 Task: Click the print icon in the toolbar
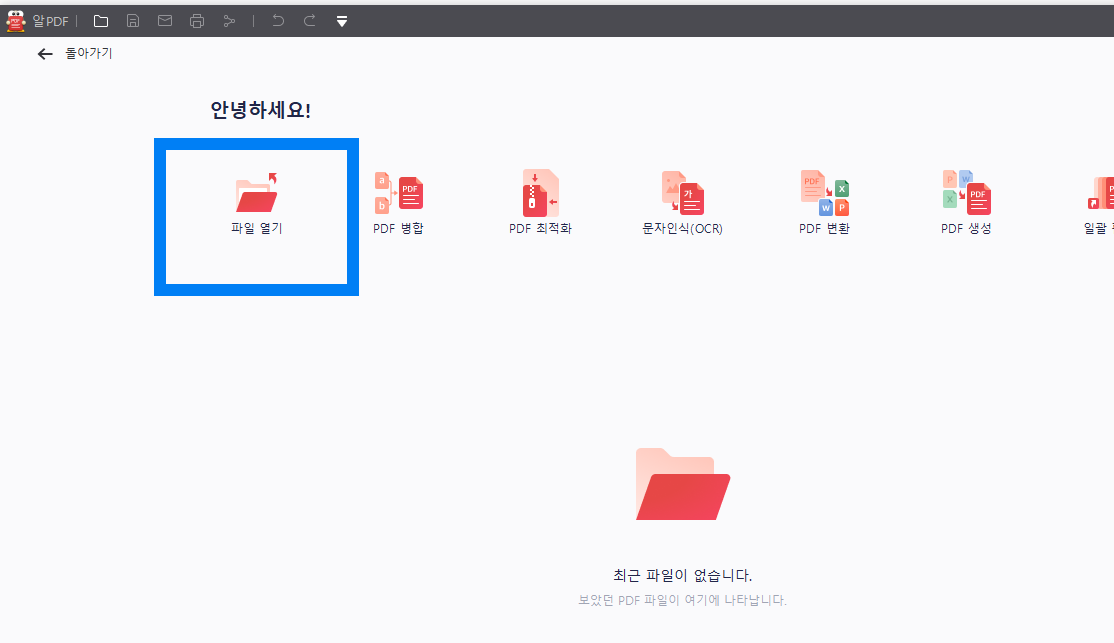[197, 20]
